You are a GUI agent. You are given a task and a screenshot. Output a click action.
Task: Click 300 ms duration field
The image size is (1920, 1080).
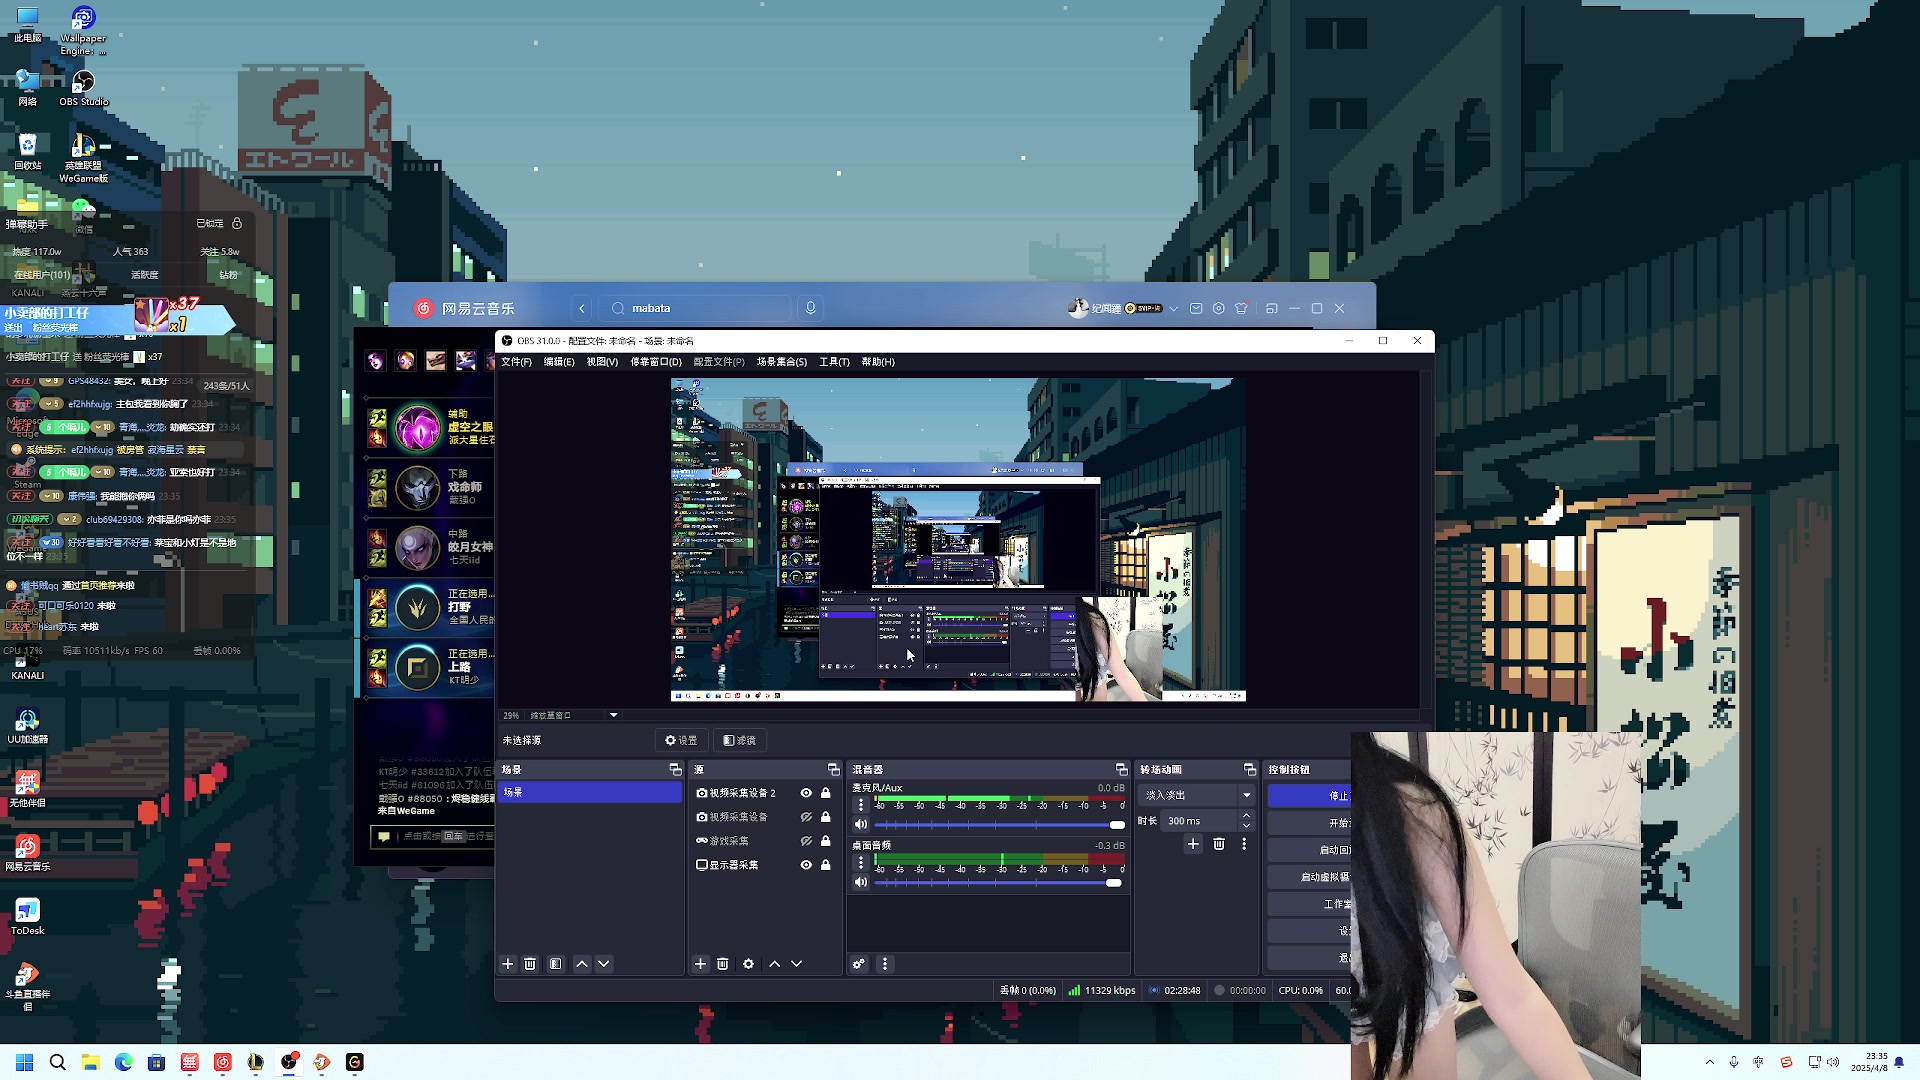[1200, 821]
